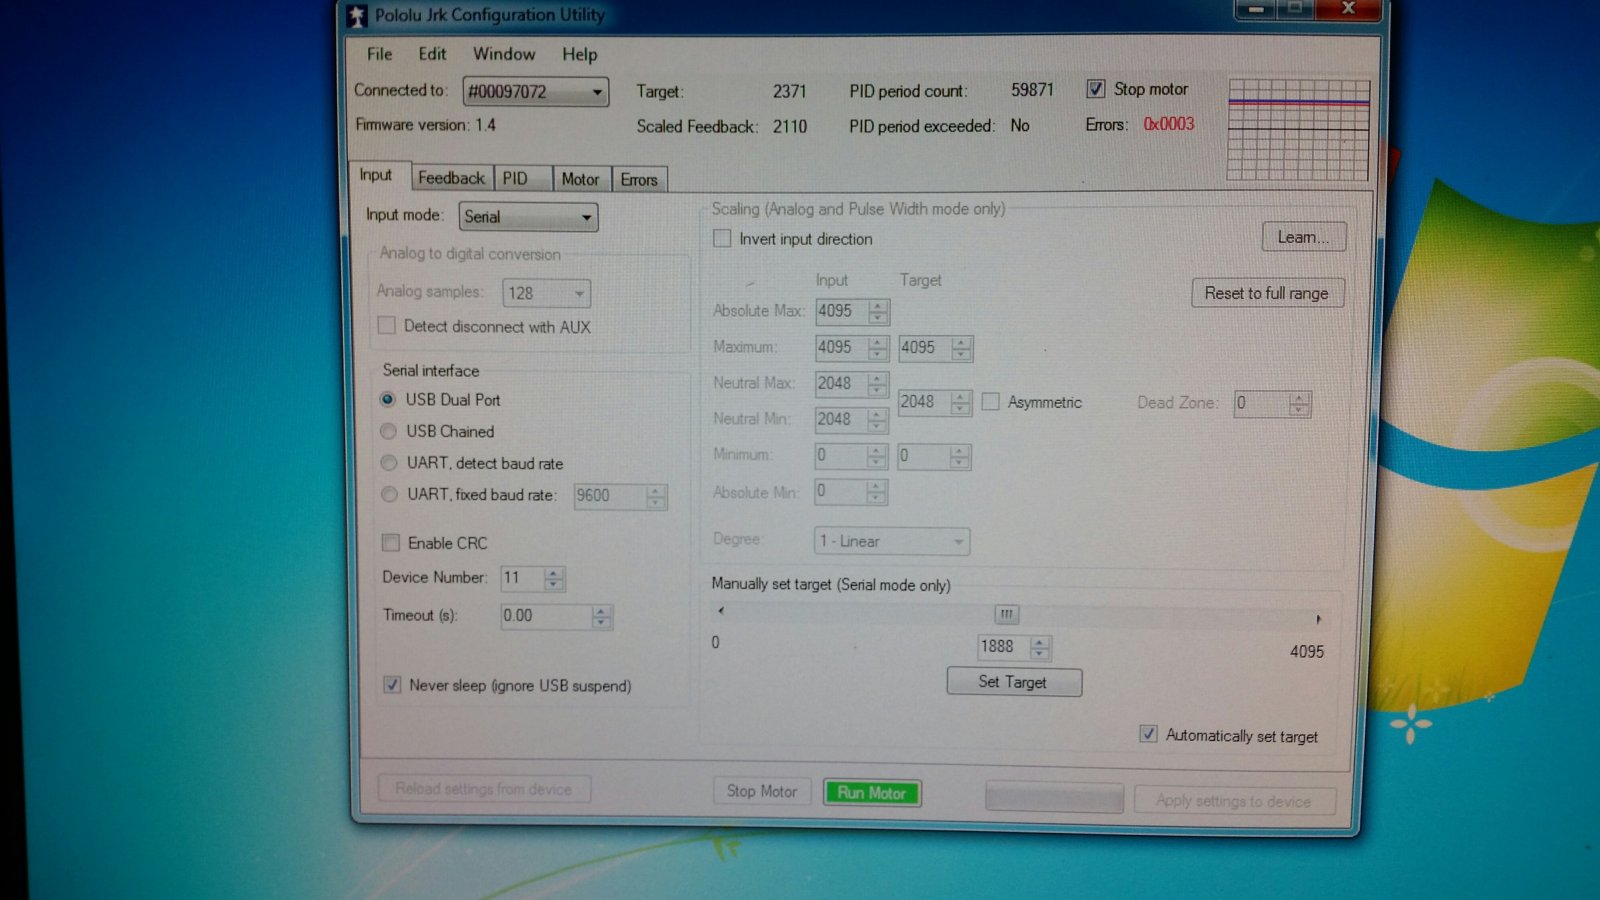
Task: Adjust the Dead Zone stepper
Action: point(1299,404)
